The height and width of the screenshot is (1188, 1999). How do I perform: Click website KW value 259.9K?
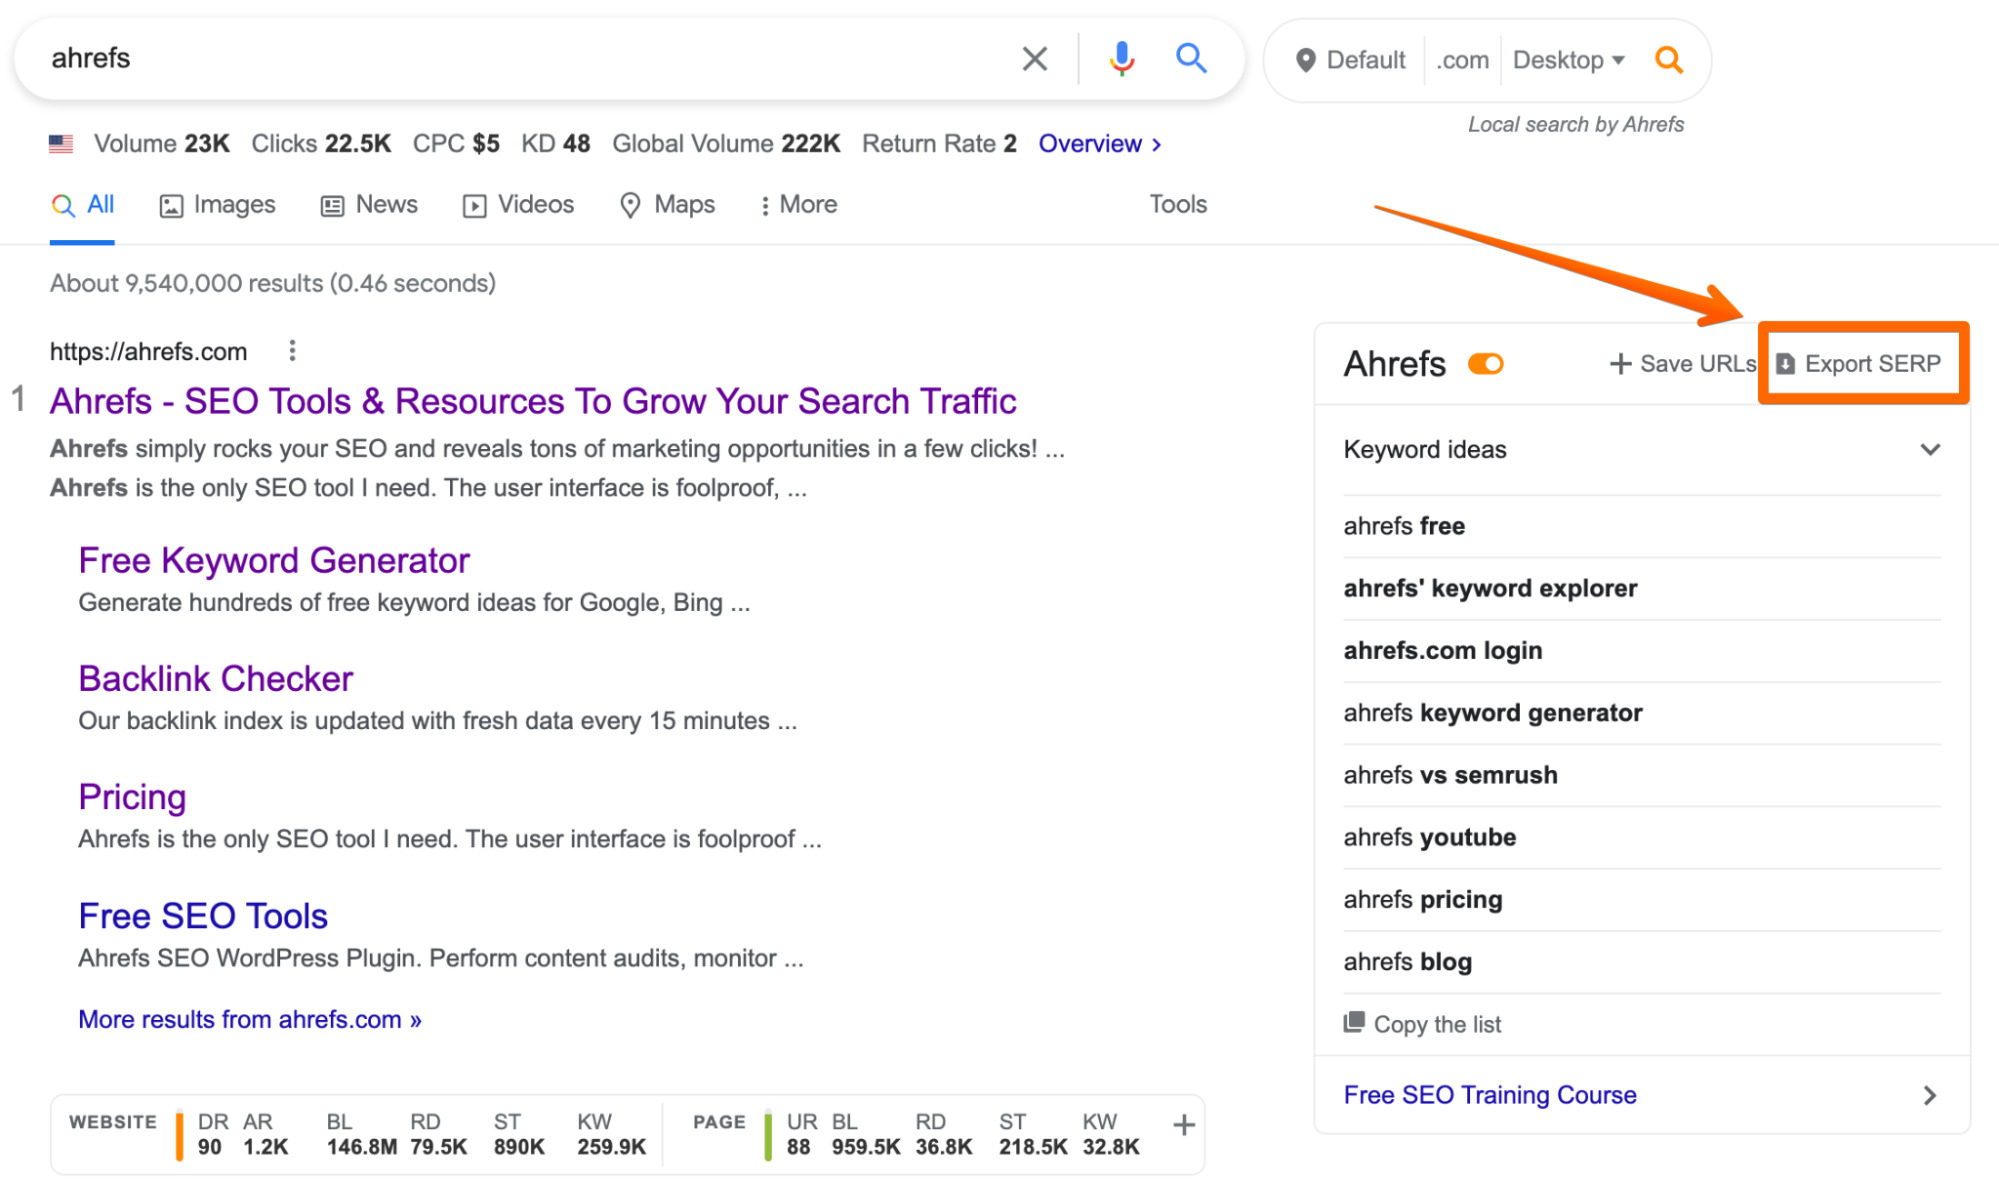[611, 1147]
